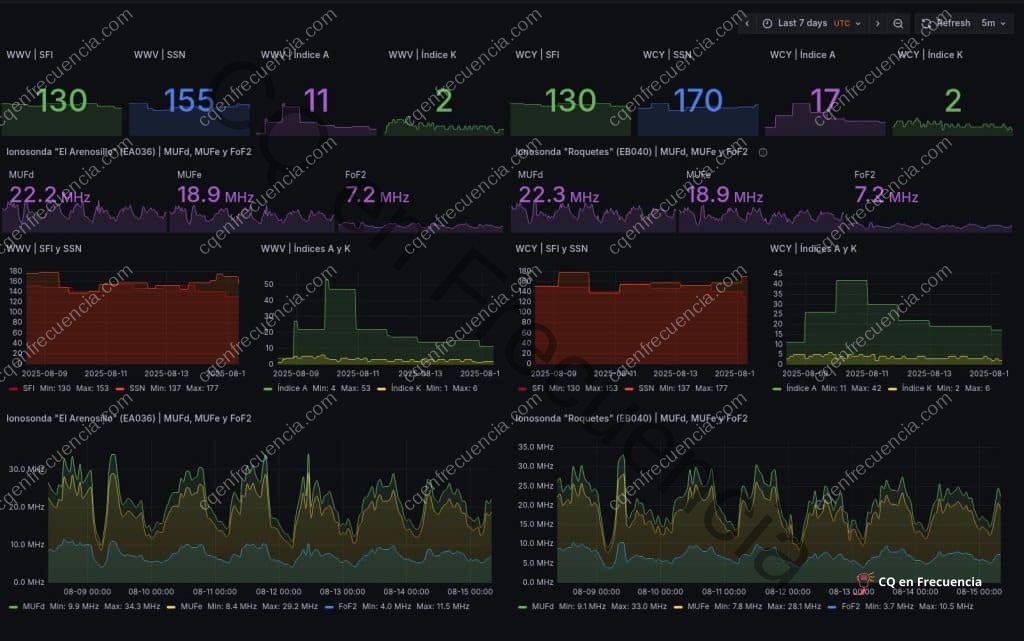This screenshot has width=1024, height=641.
Task: Click the Refresh dashboard button
Action: pos(944,23)
